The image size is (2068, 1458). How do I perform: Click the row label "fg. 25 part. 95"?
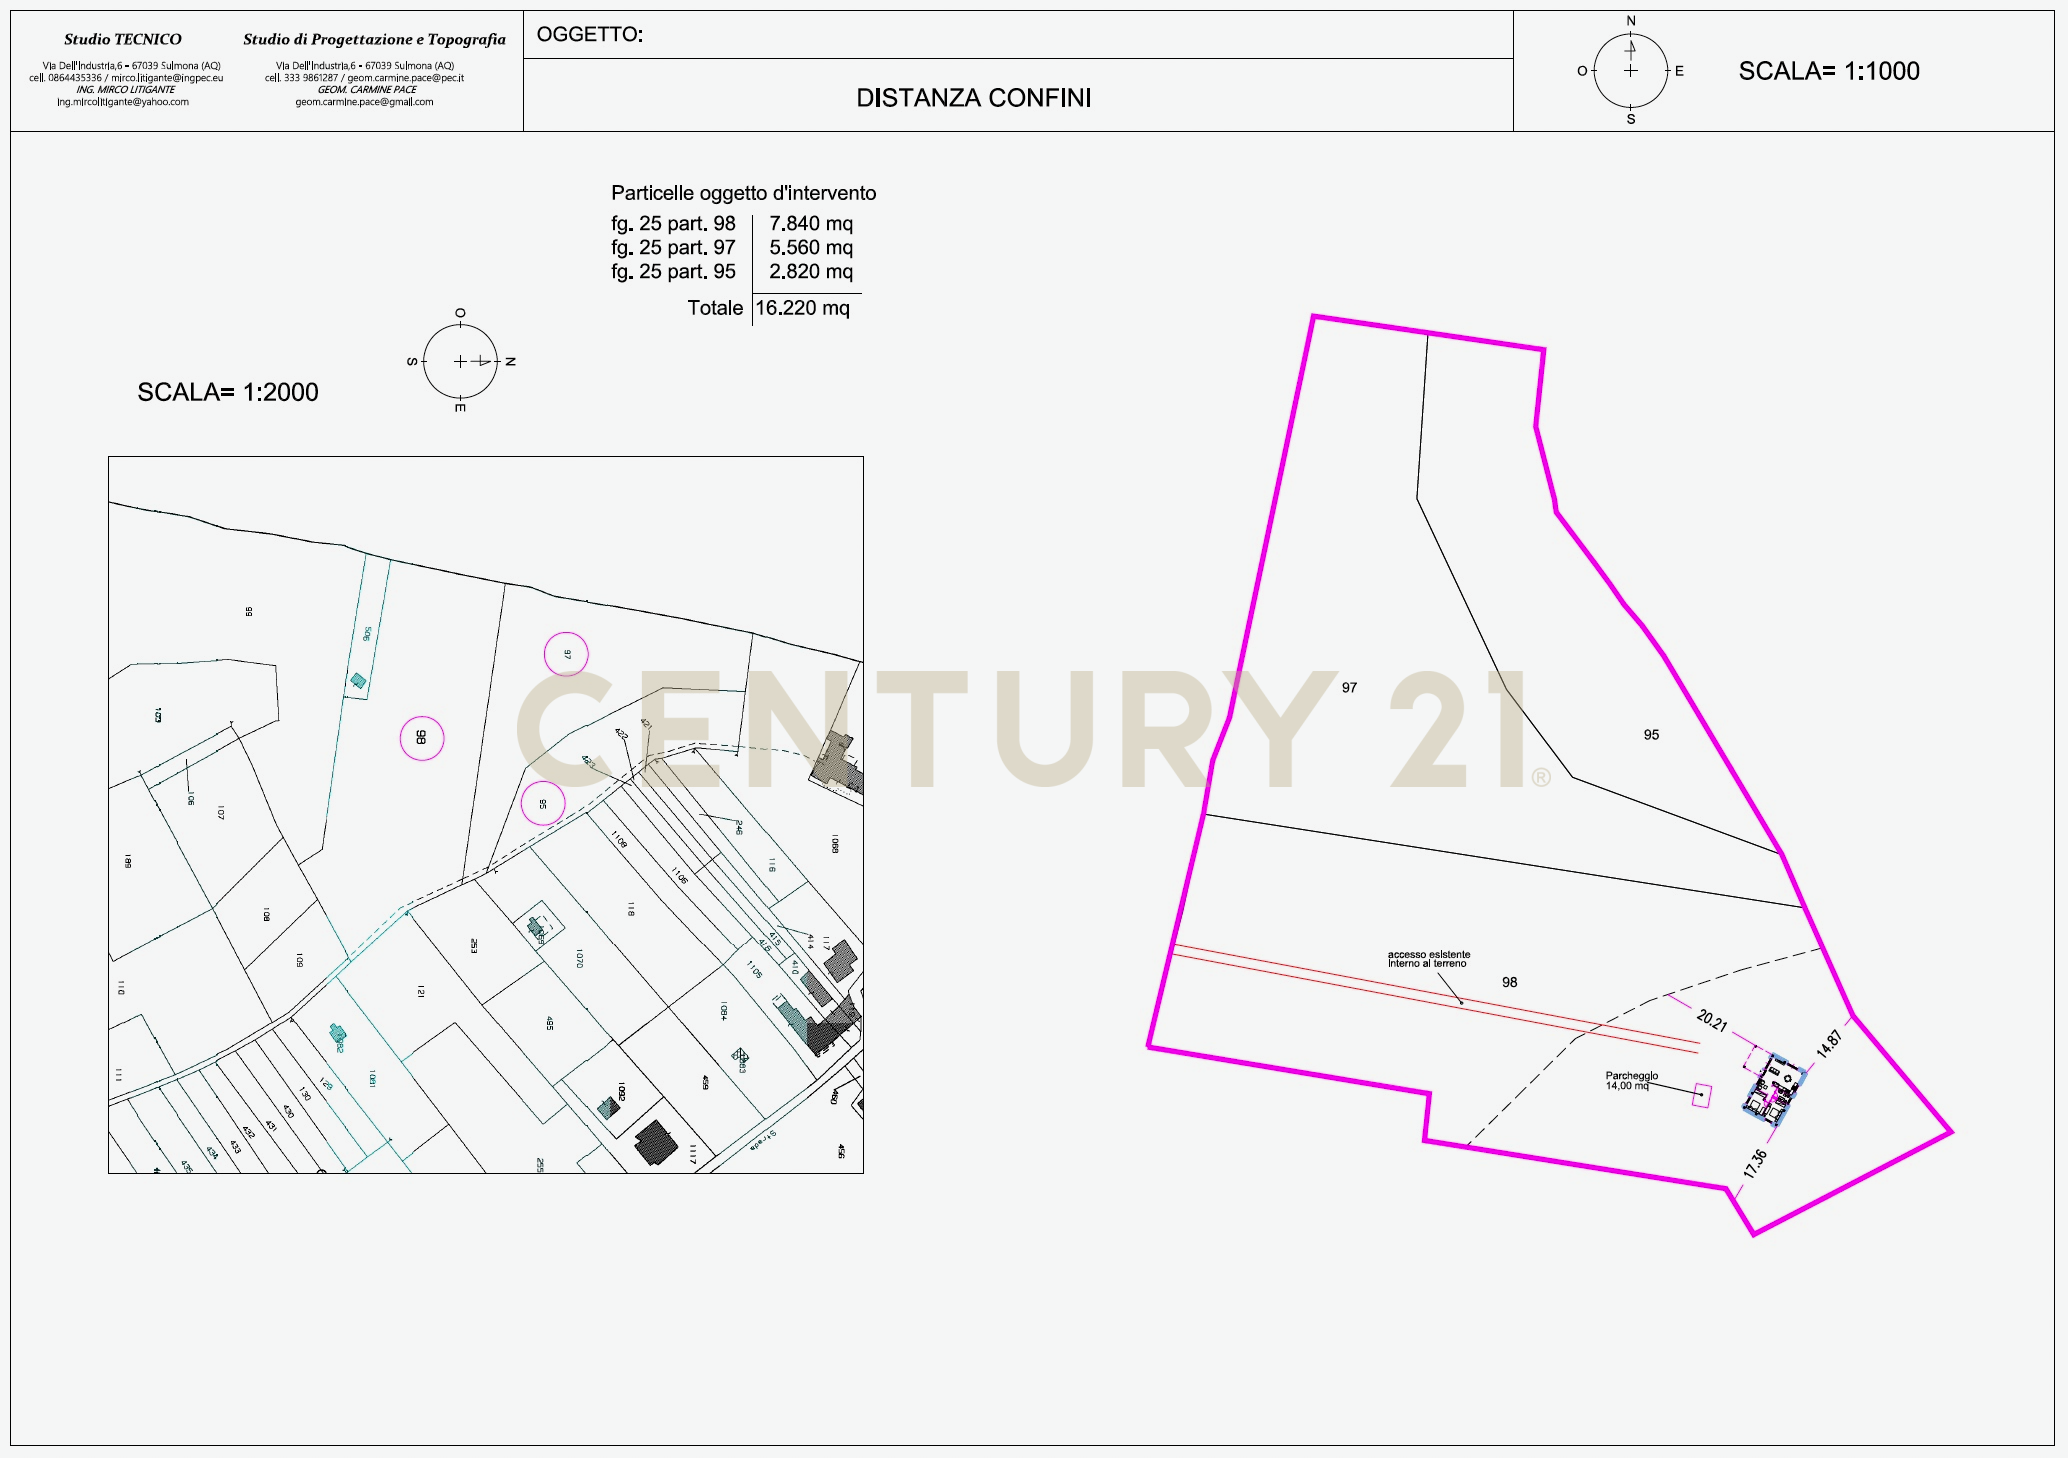[x=674, y=272]
